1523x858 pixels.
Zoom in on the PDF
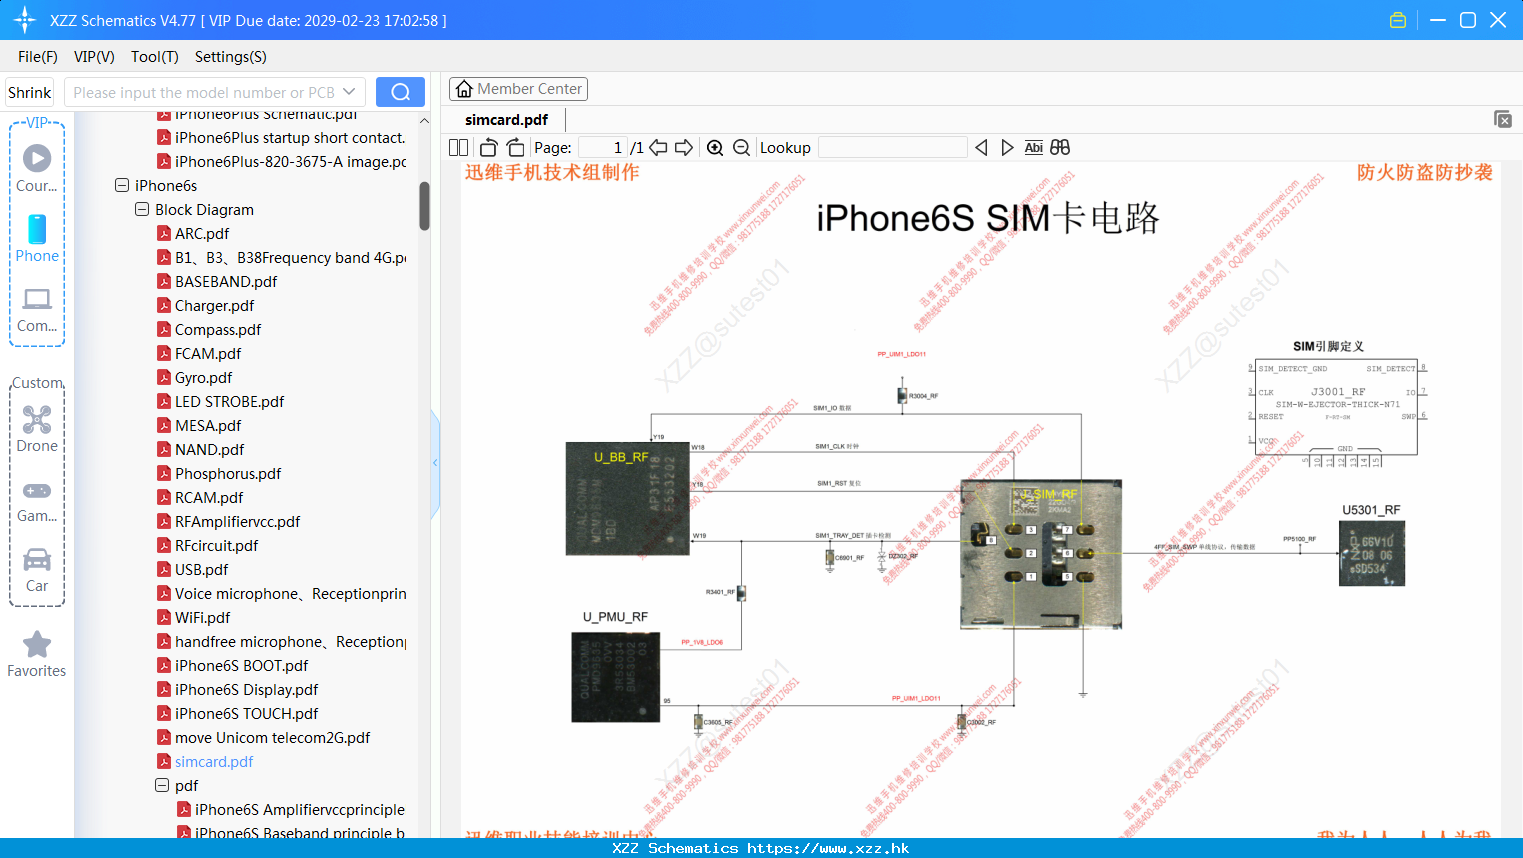pyautogui.click(x=715, y=147)
